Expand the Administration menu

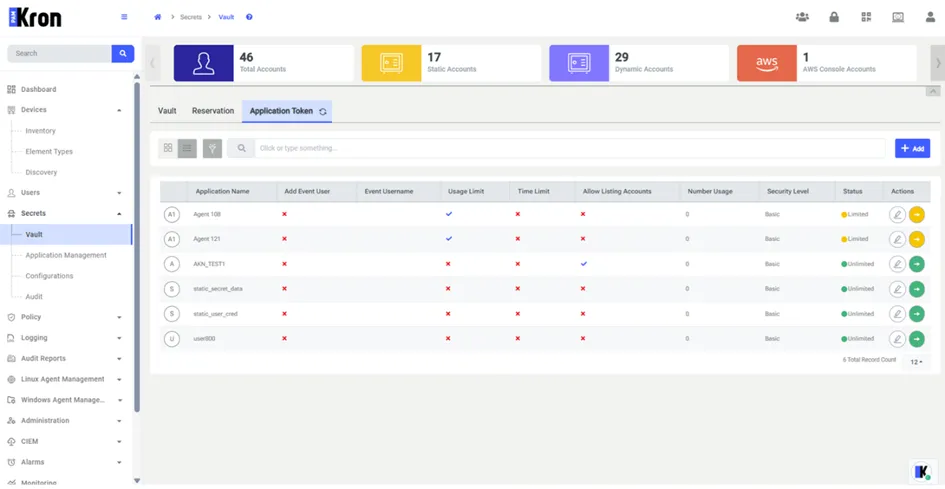(x=119, y=421)
